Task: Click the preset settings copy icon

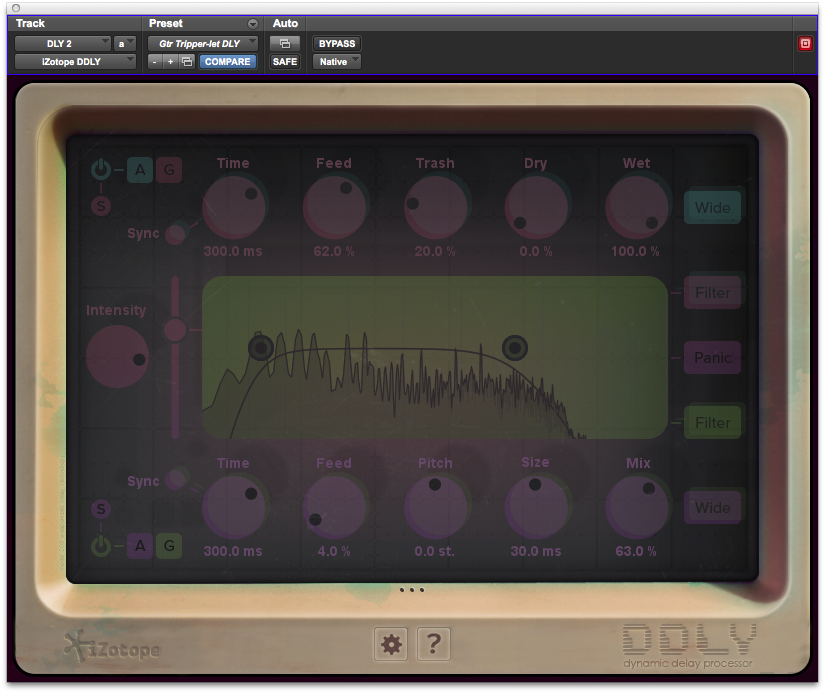Action: (x=187, y=62)
